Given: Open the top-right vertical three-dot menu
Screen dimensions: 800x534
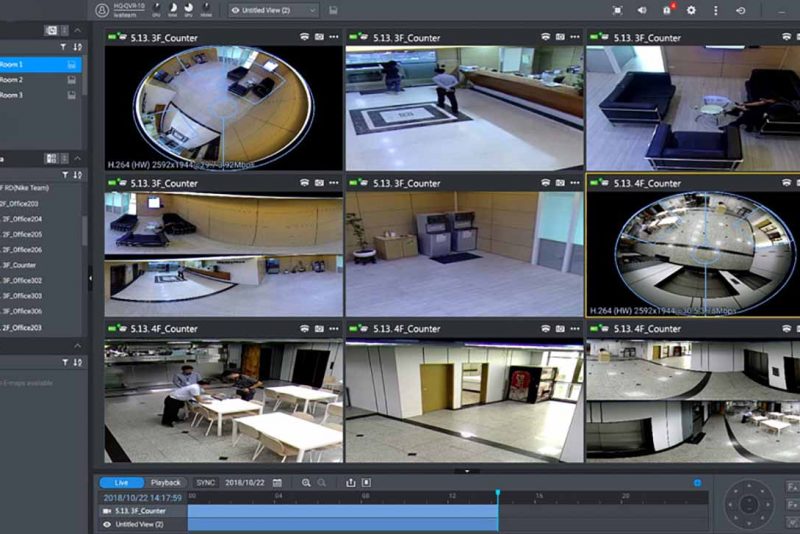Looking at the screenshot, I should point(715,10).
